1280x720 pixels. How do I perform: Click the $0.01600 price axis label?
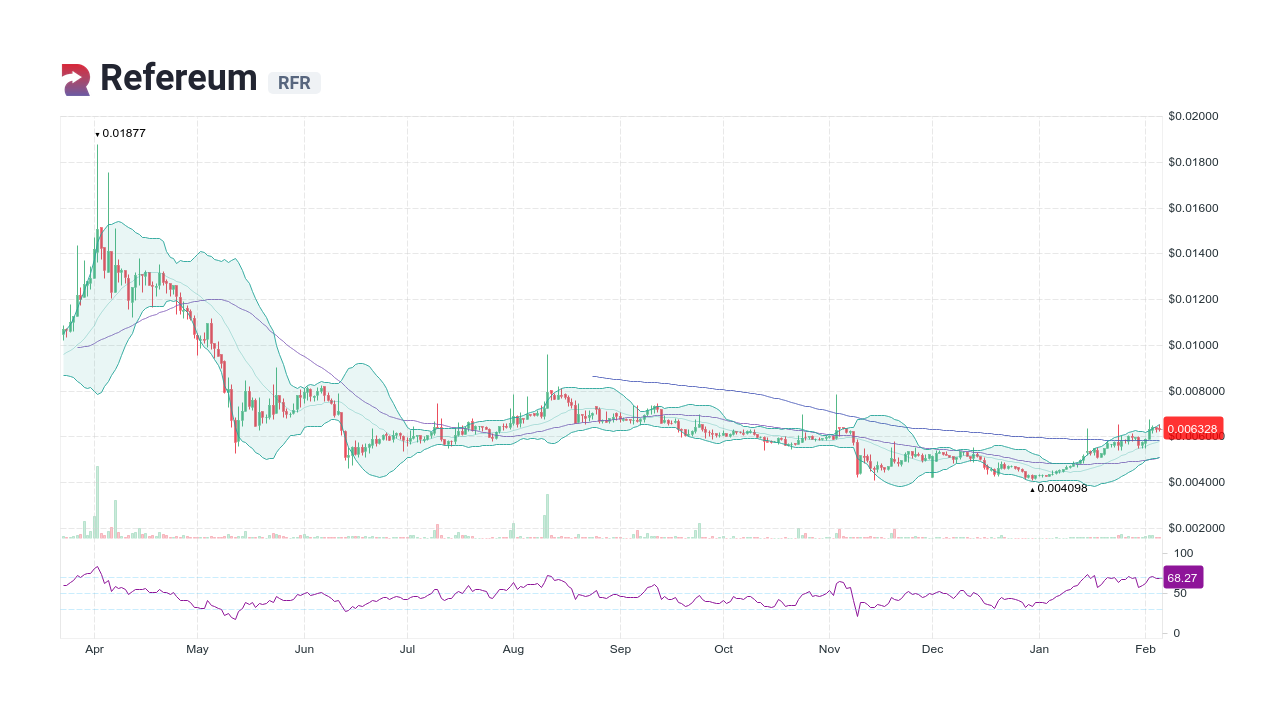click(x=1193, y=208)
